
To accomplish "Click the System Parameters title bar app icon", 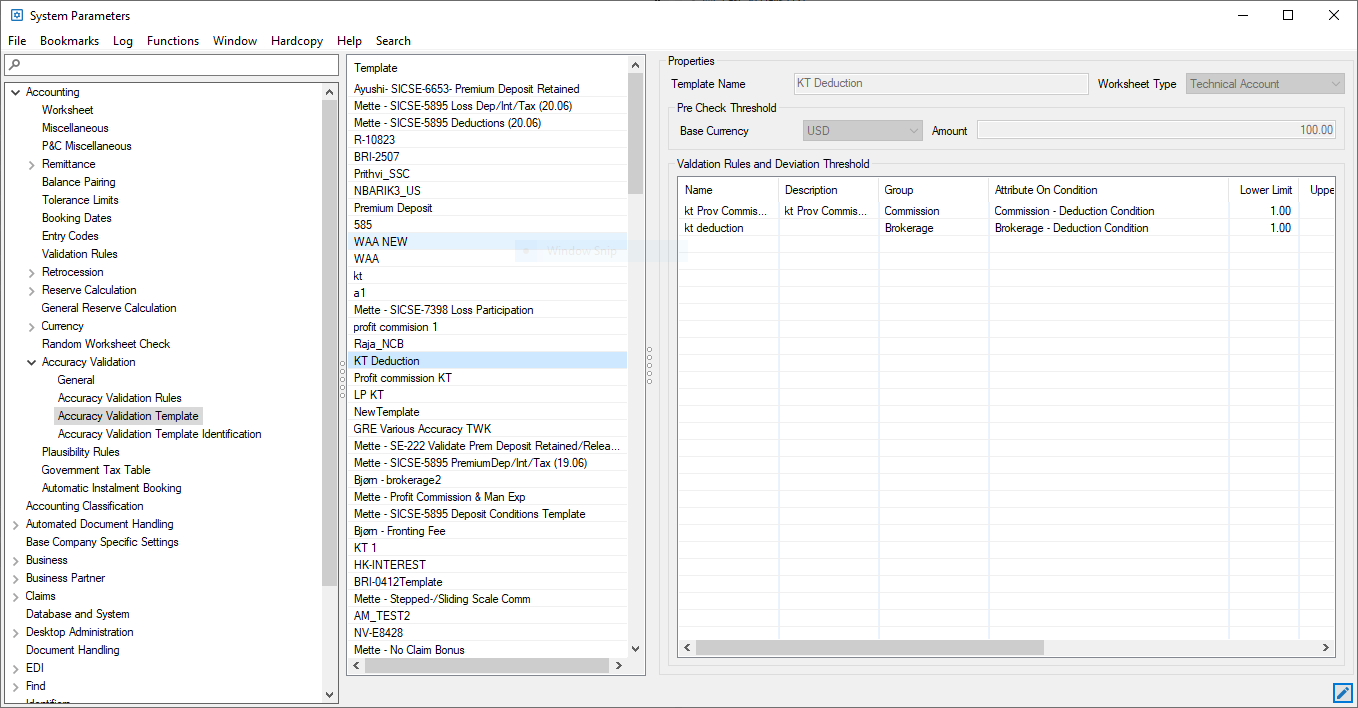I will click(x=16, y=15).
